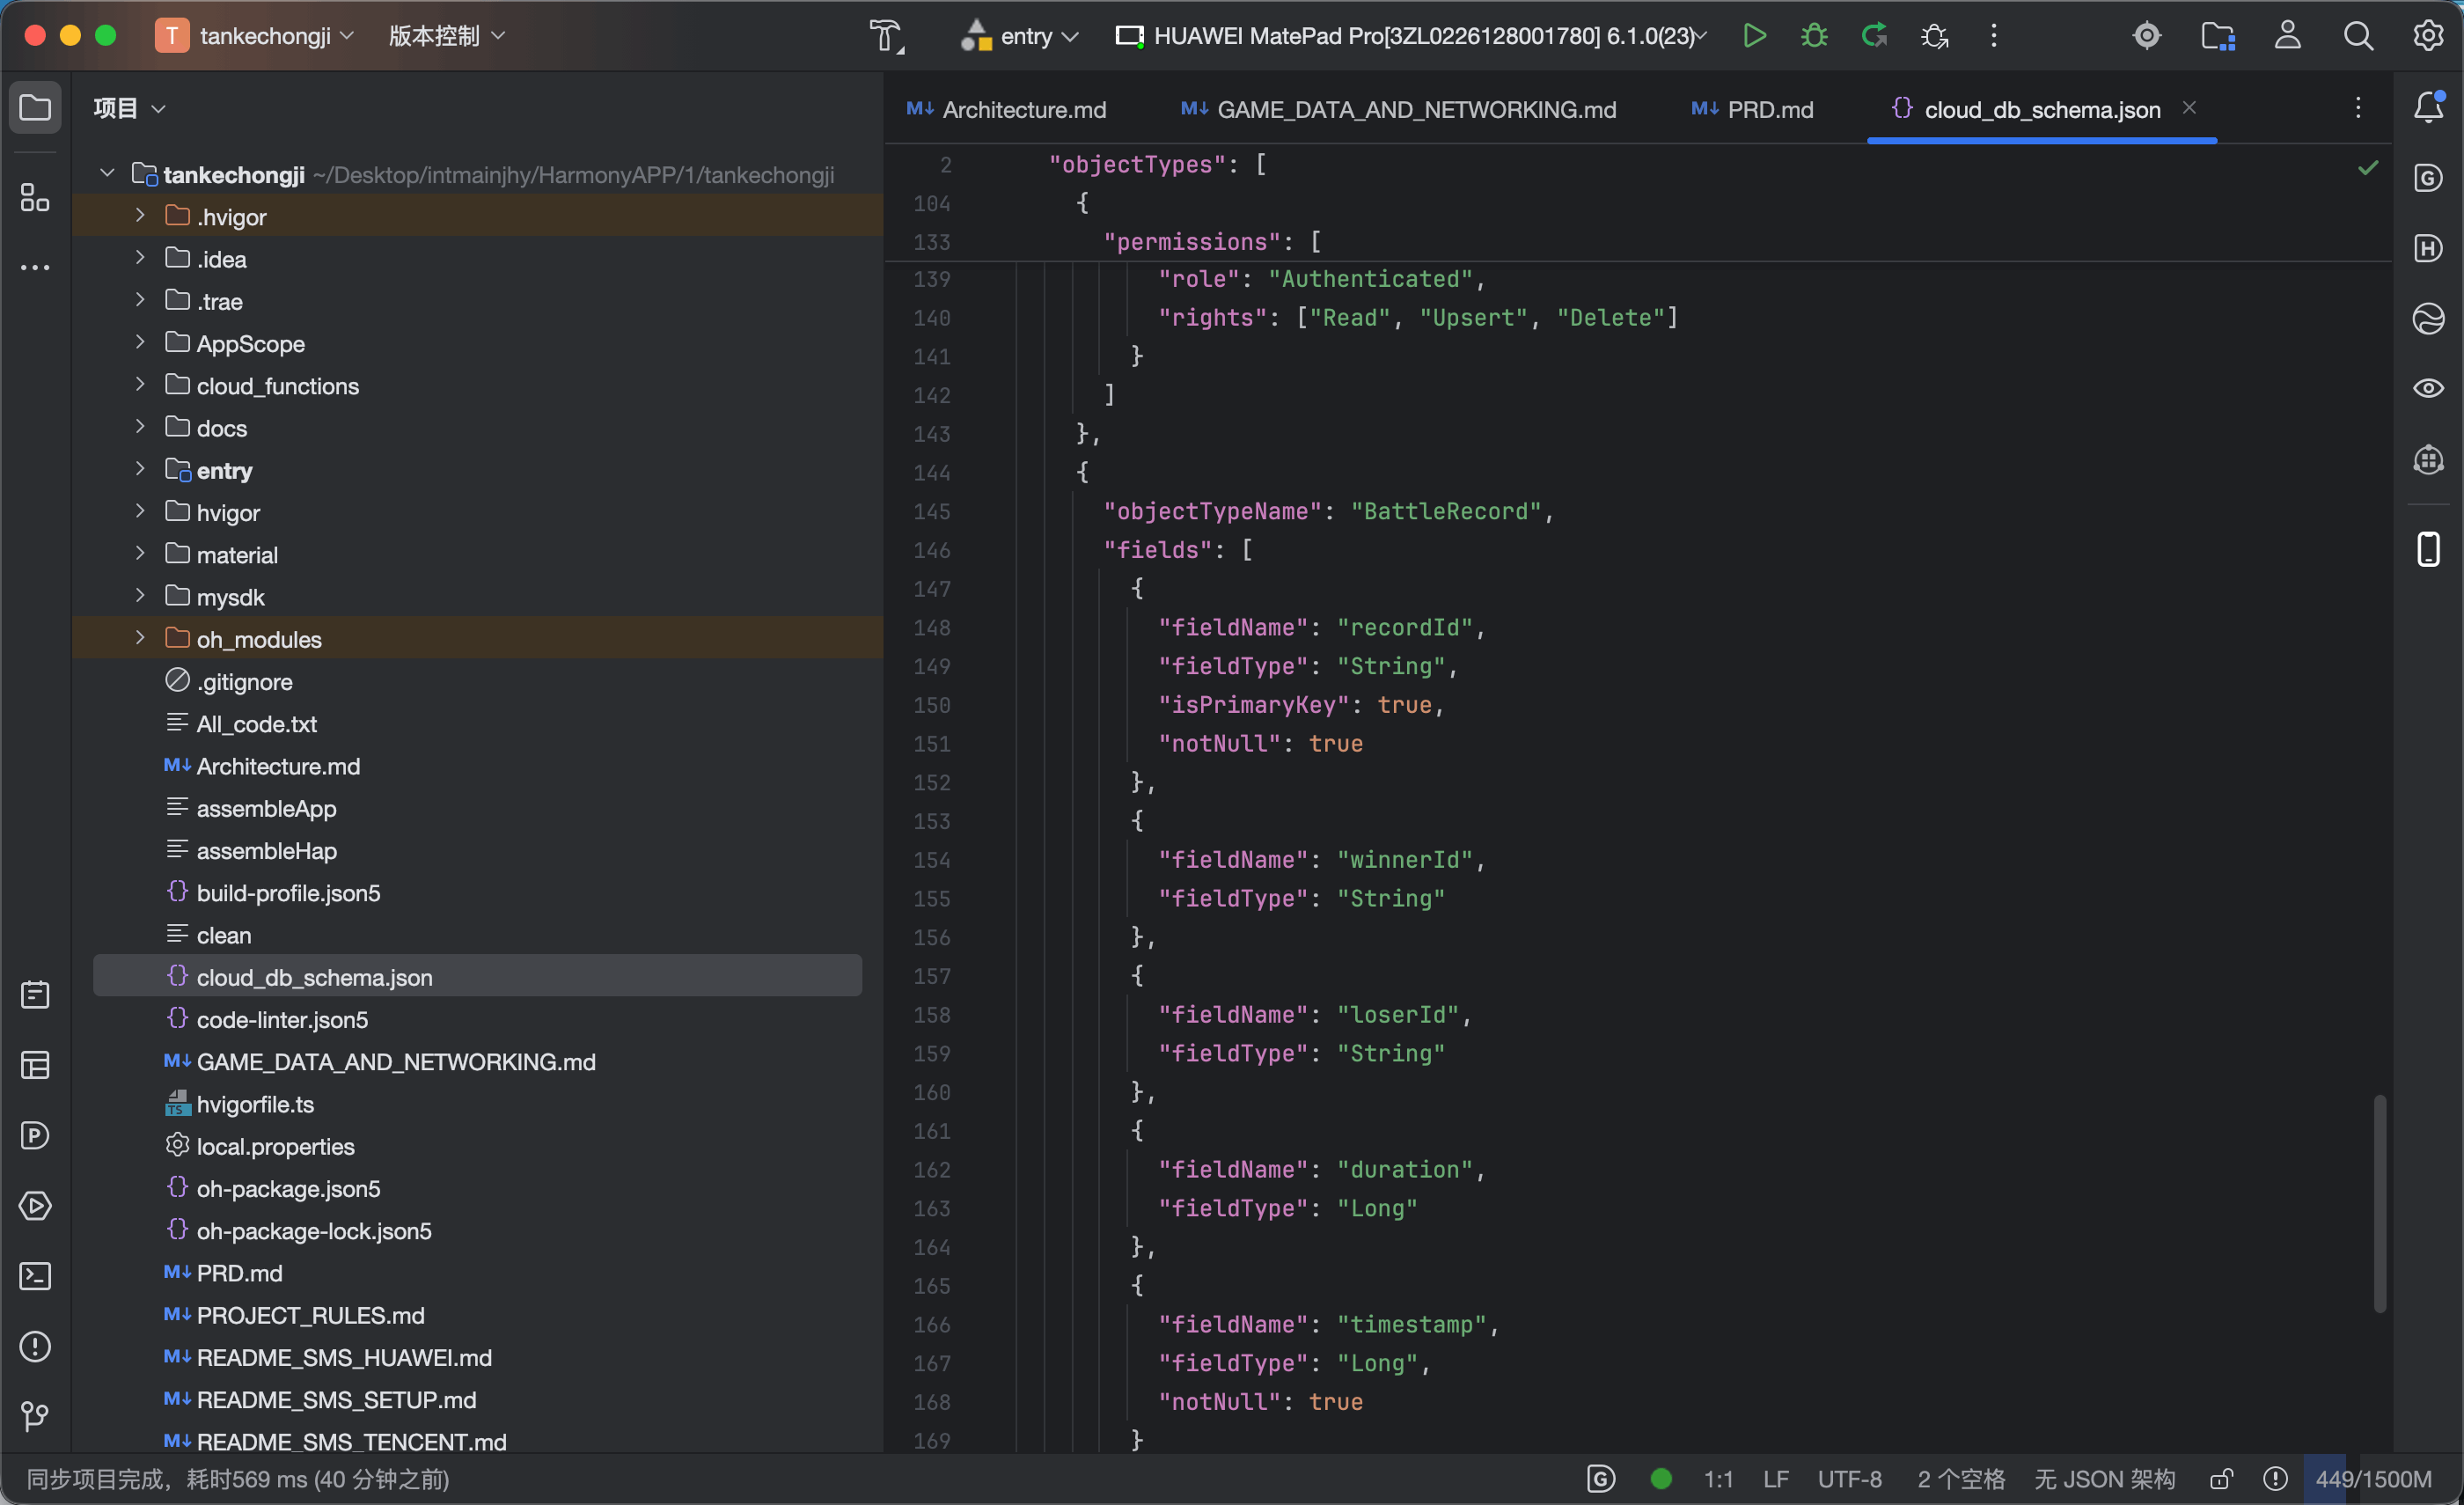This screenshot has width=2464, height=1505.
Task: Open the notifications bell panel
Action: [x=2429, y=107]
